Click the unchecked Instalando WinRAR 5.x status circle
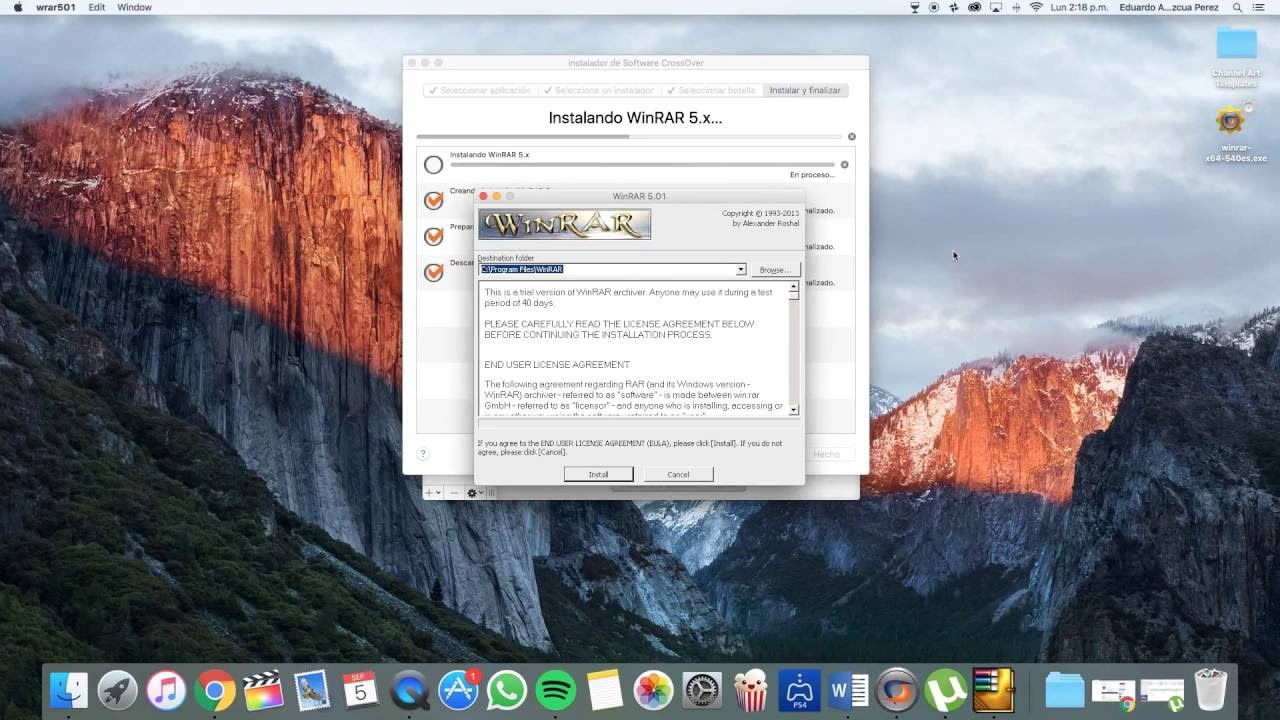 coord(433,165)
